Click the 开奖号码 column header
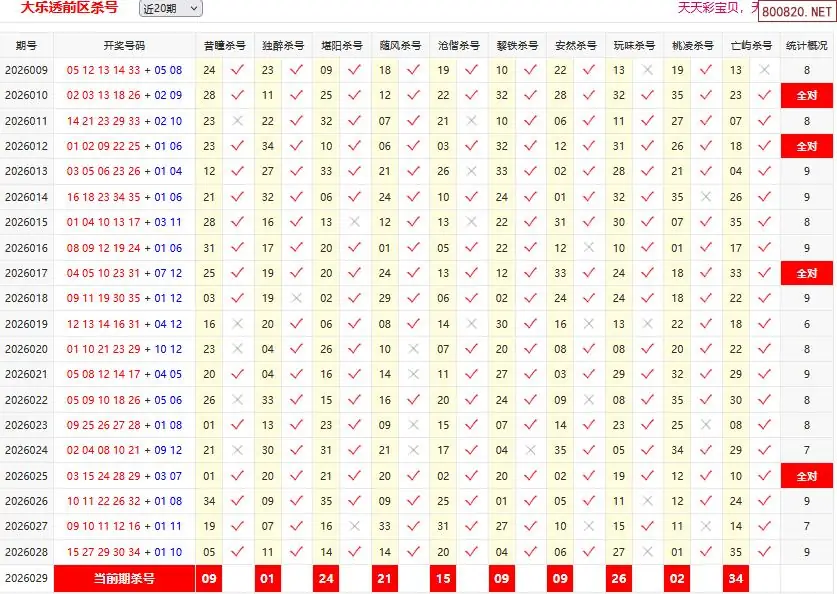Image resolution: width=837 pixels, height=594 pixels. pyautogui.click(x=124, y=46)
